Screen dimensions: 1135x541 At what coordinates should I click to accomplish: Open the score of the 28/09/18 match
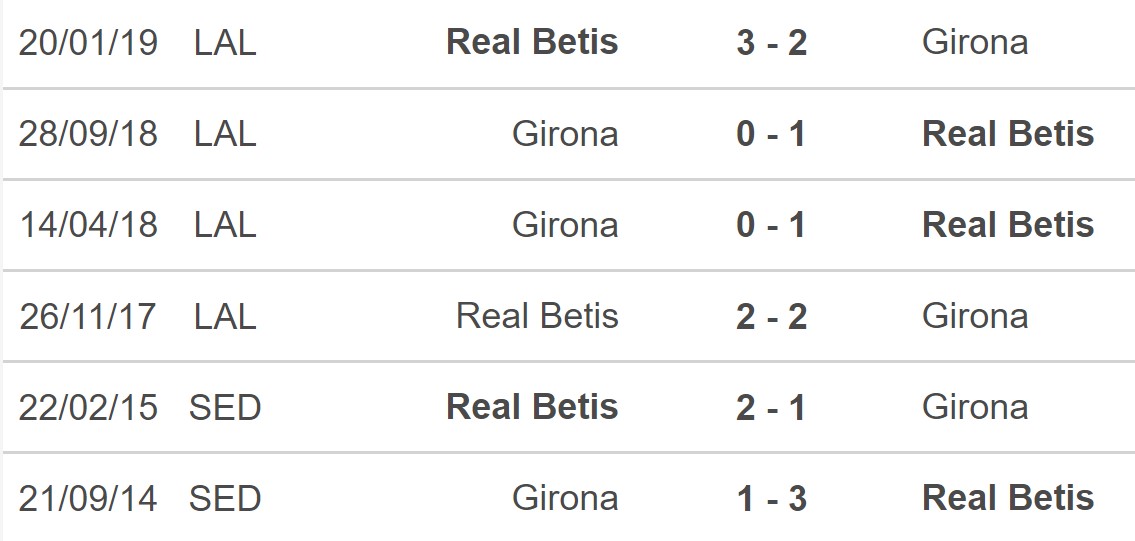[771, 134]
